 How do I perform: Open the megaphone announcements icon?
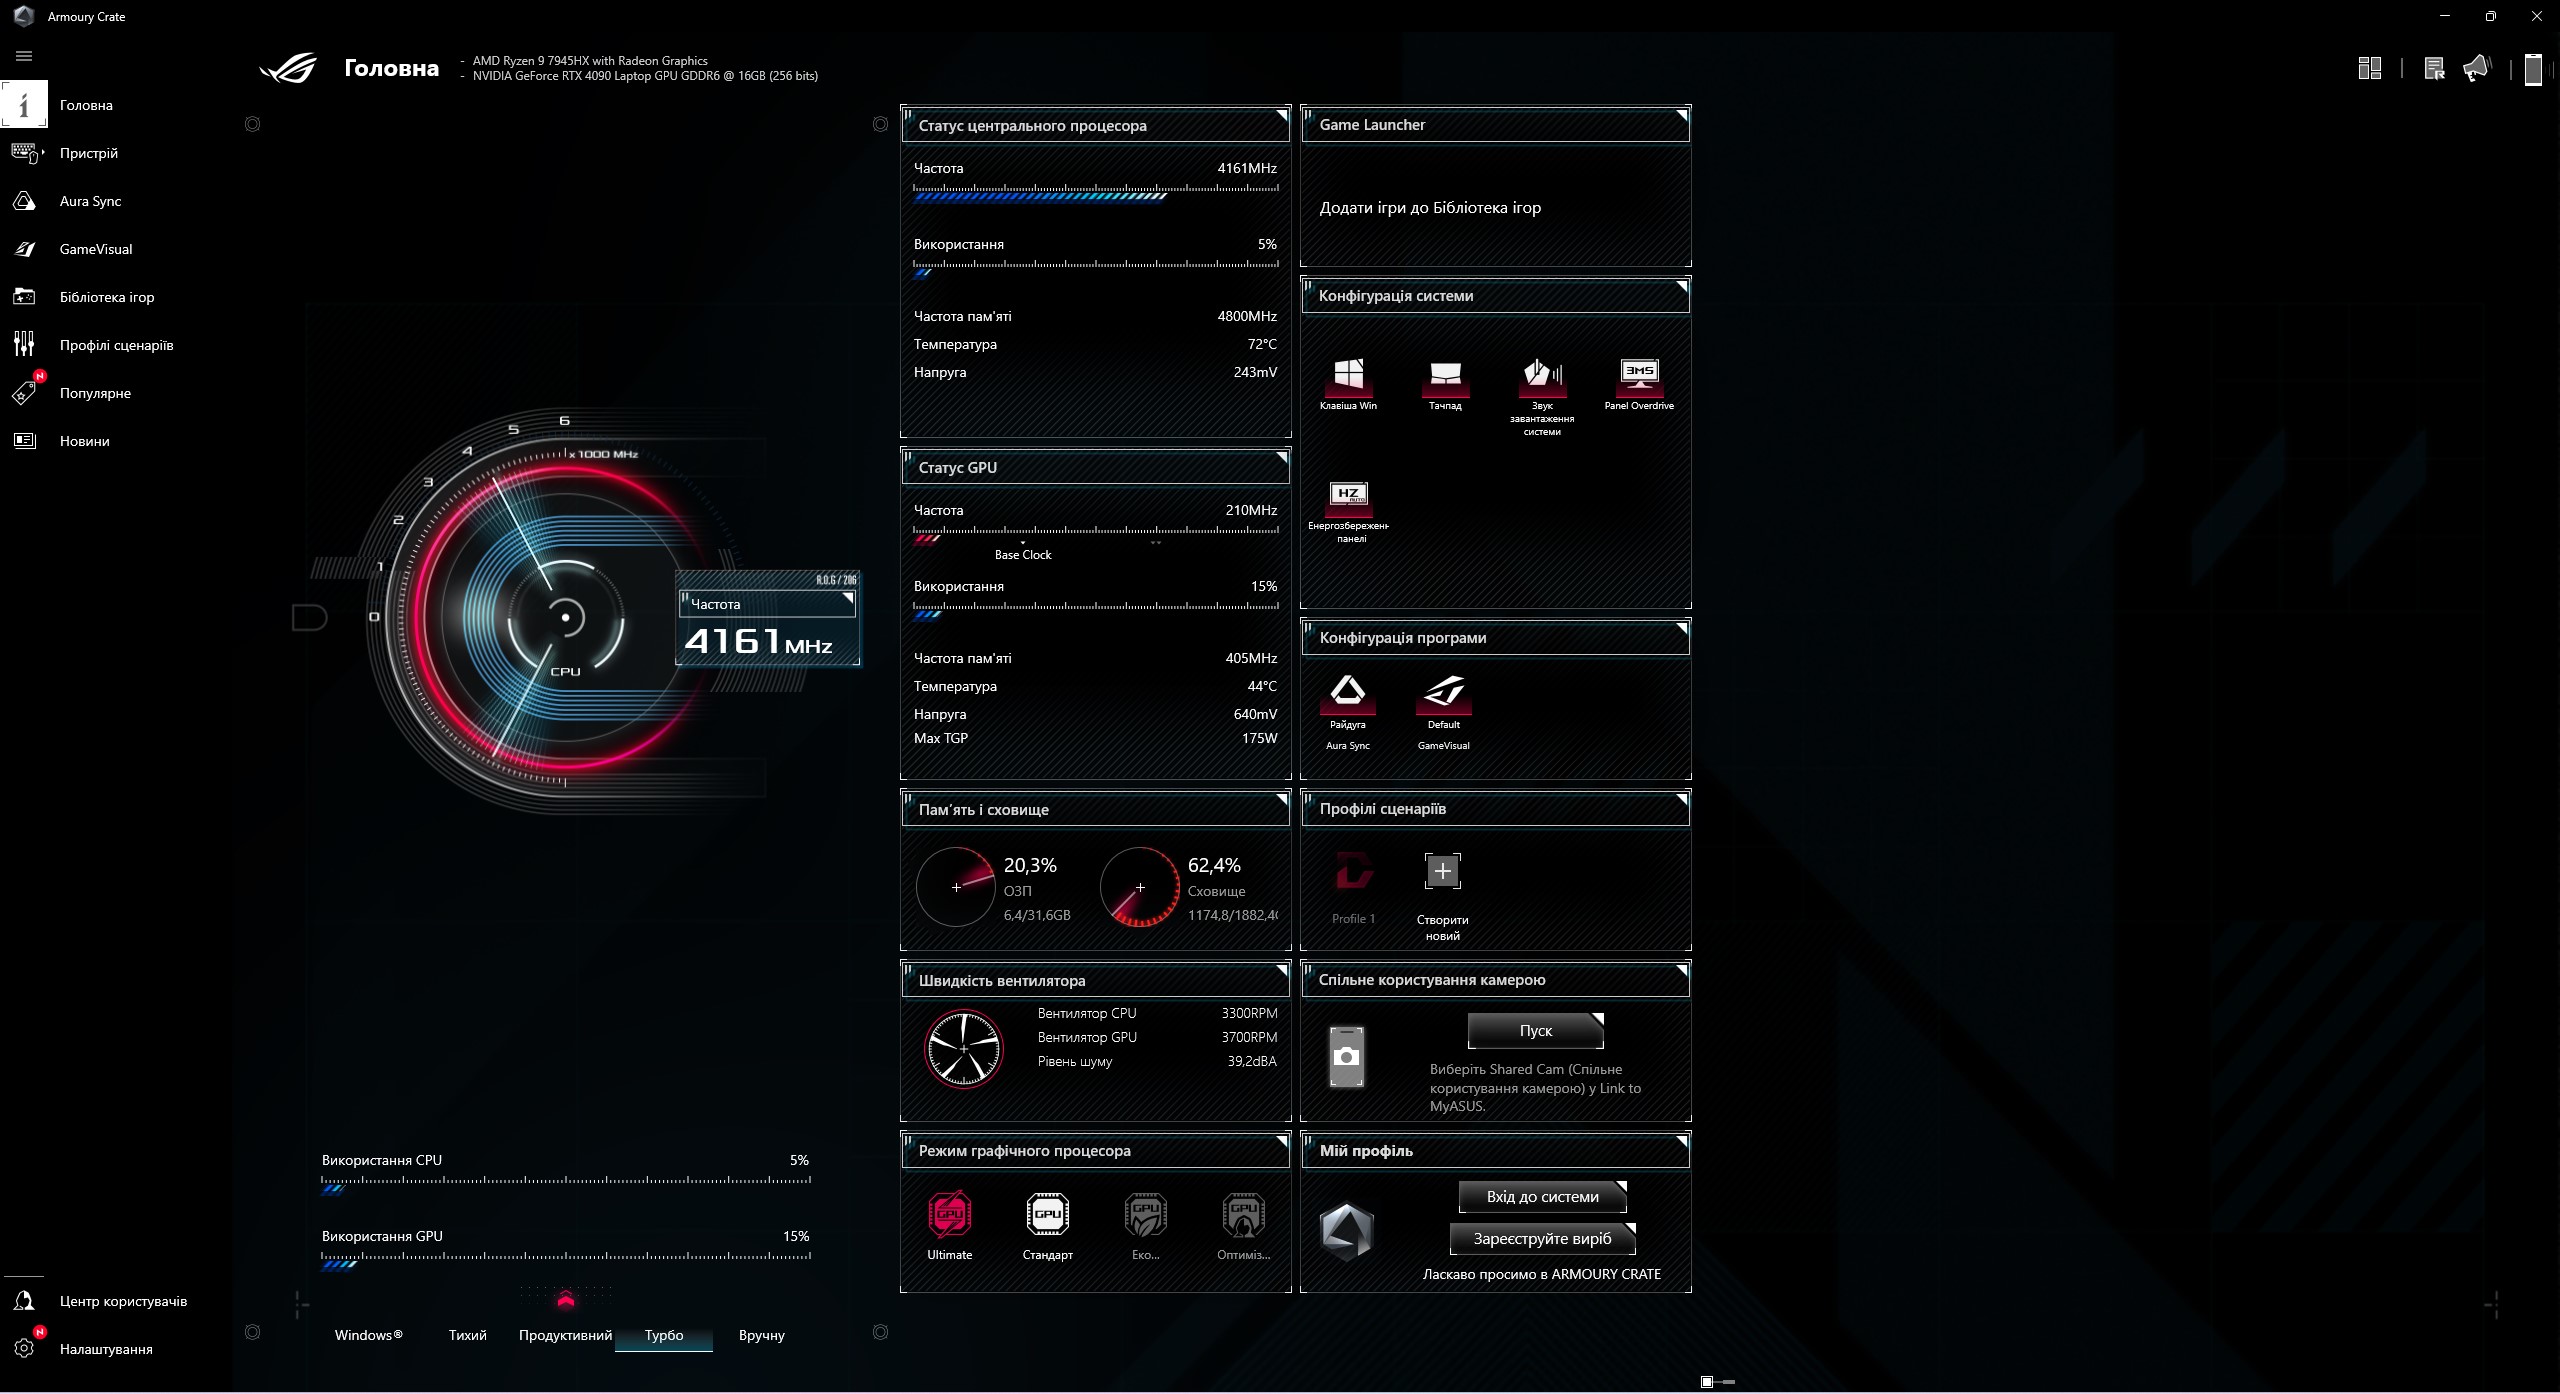tap(2477, 68)
